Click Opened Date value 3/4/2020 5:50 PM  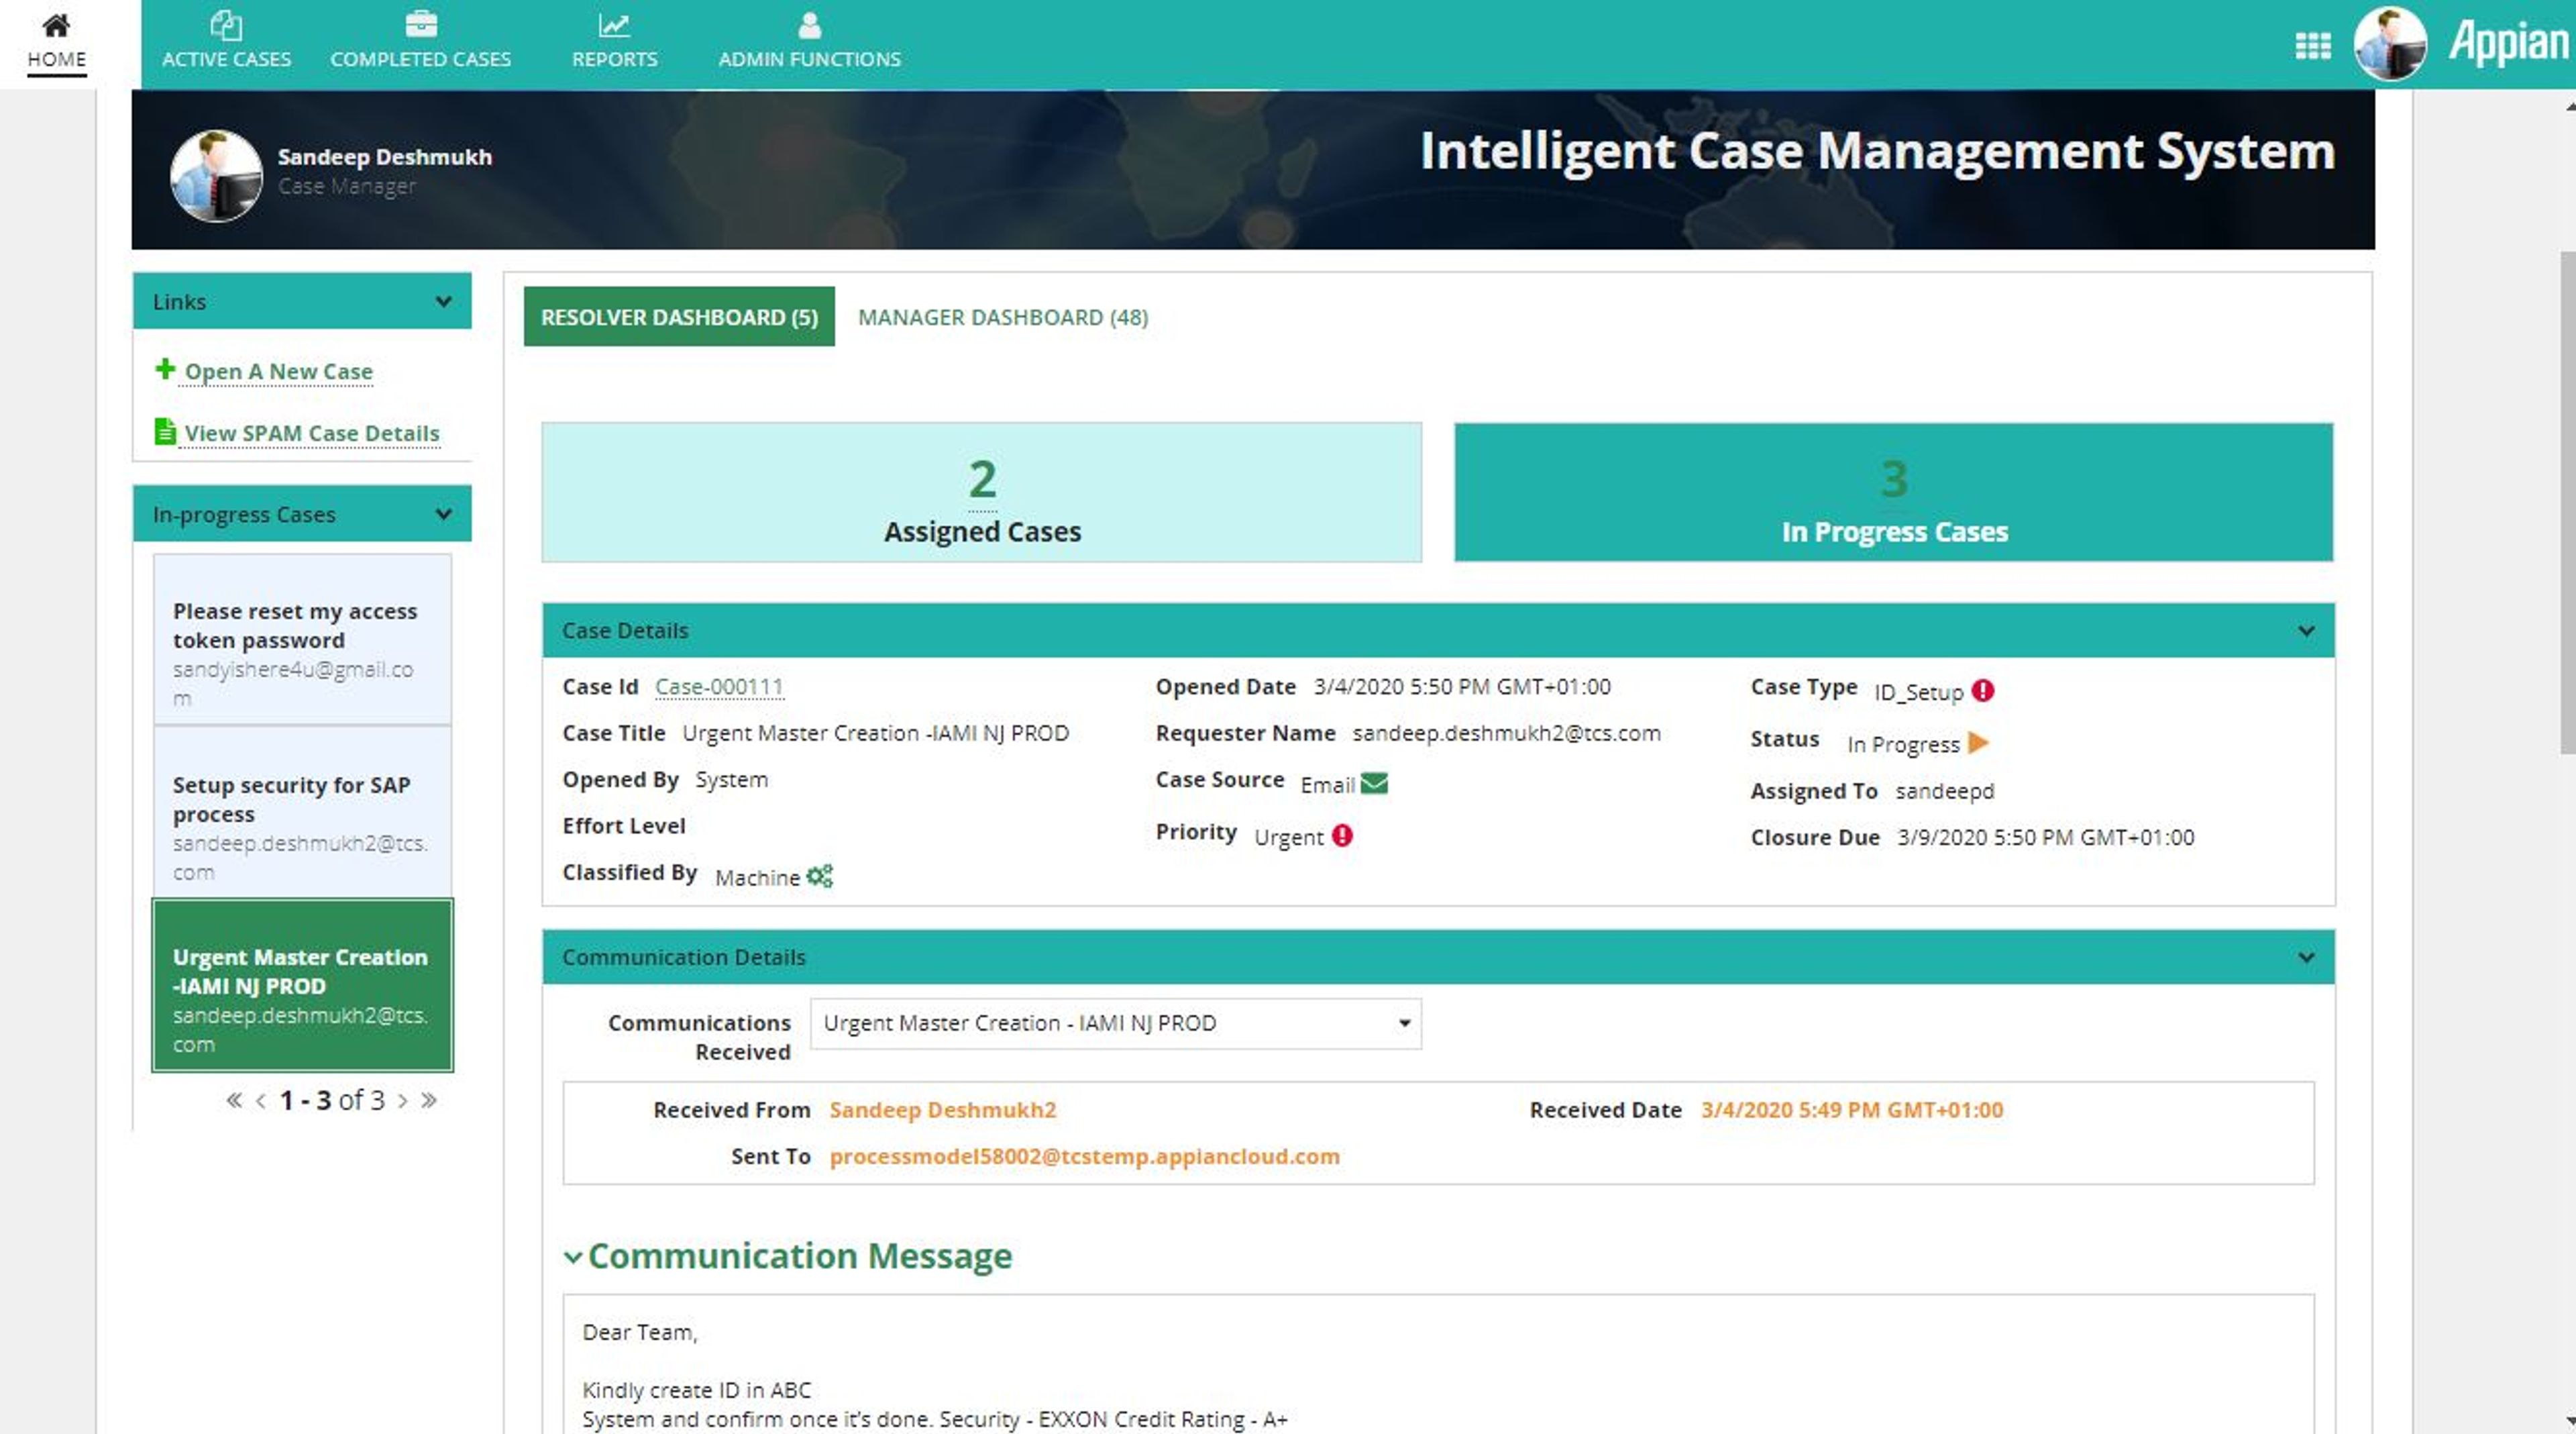click(x=1461, y=687)
